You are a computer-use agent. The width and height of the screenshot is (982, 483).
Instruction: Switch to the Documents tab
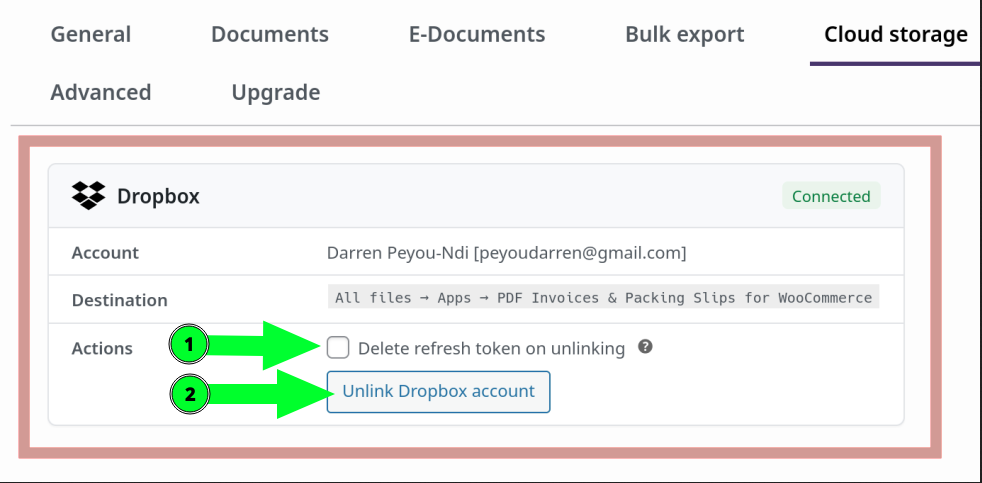point(270,34)
